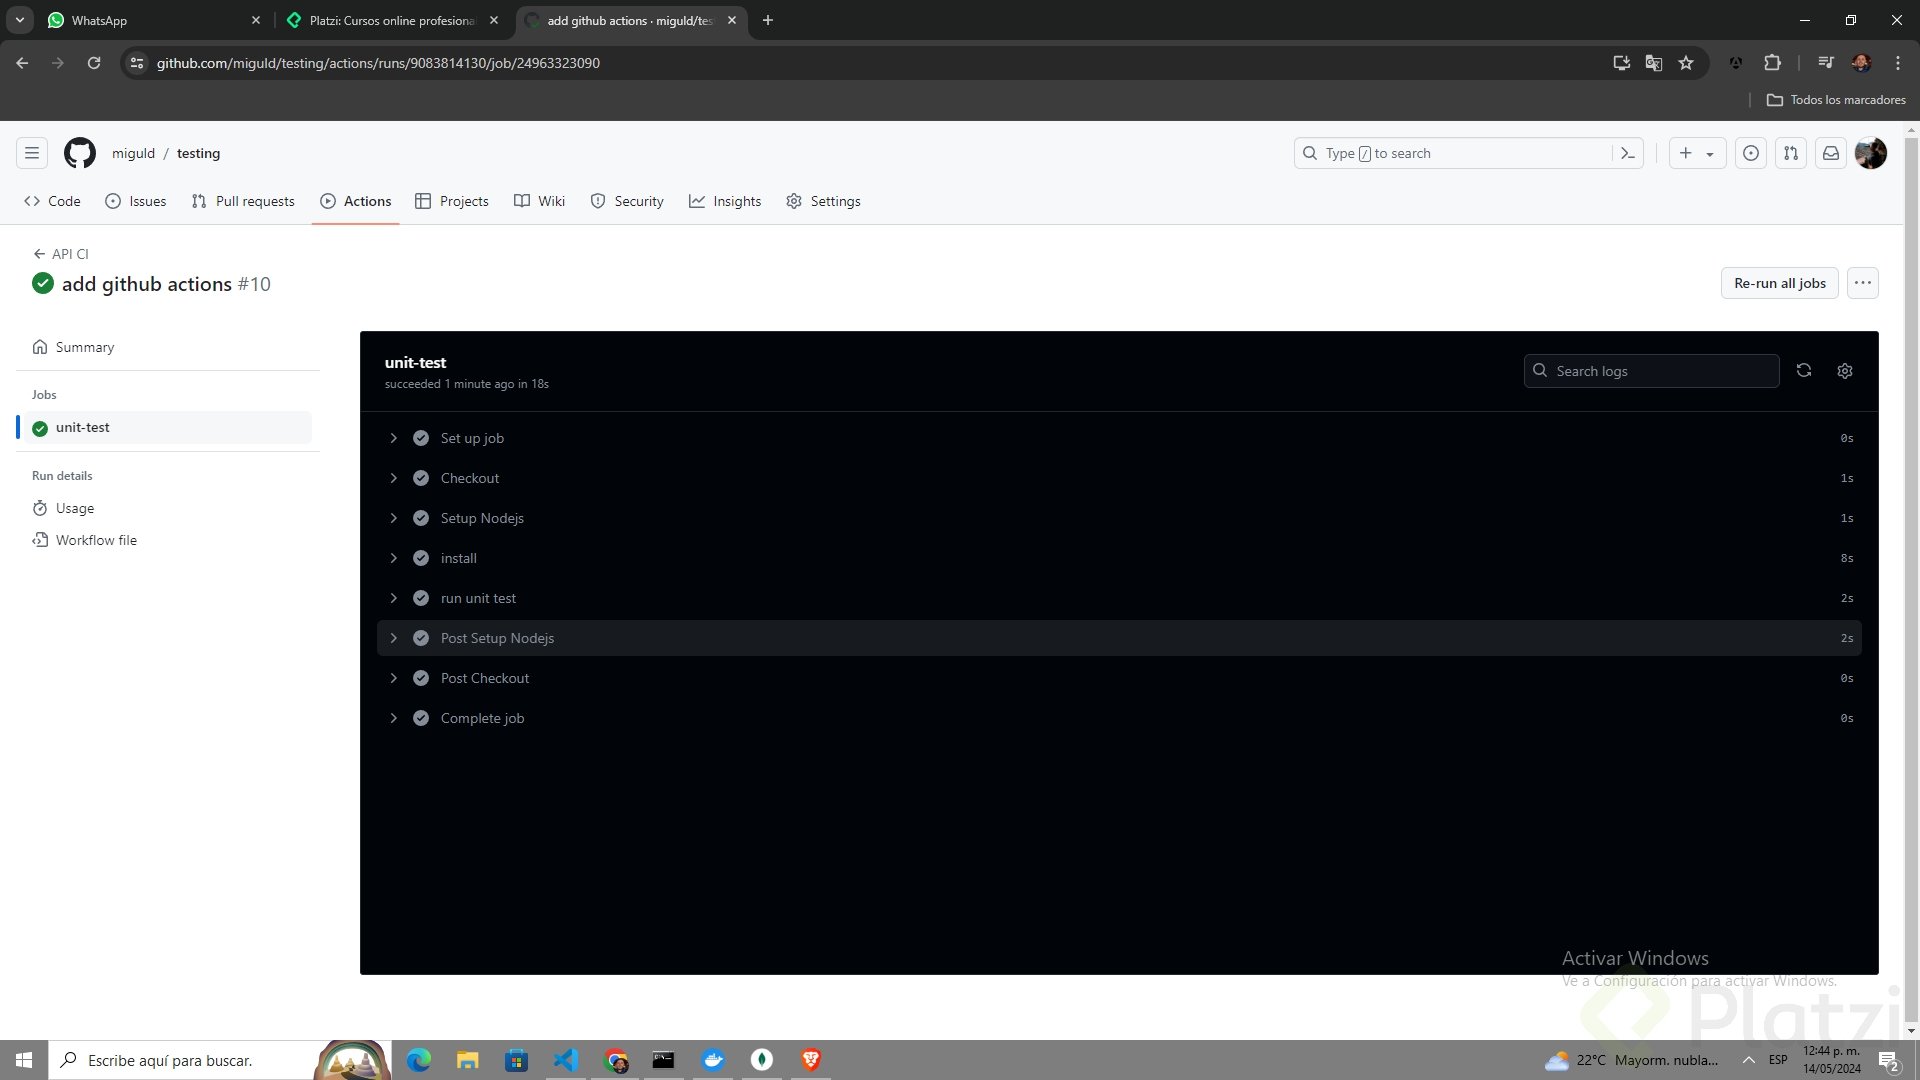Open pull requests icon in header
Viewport: 1920px width, 1080px height.
[1790, 153]
